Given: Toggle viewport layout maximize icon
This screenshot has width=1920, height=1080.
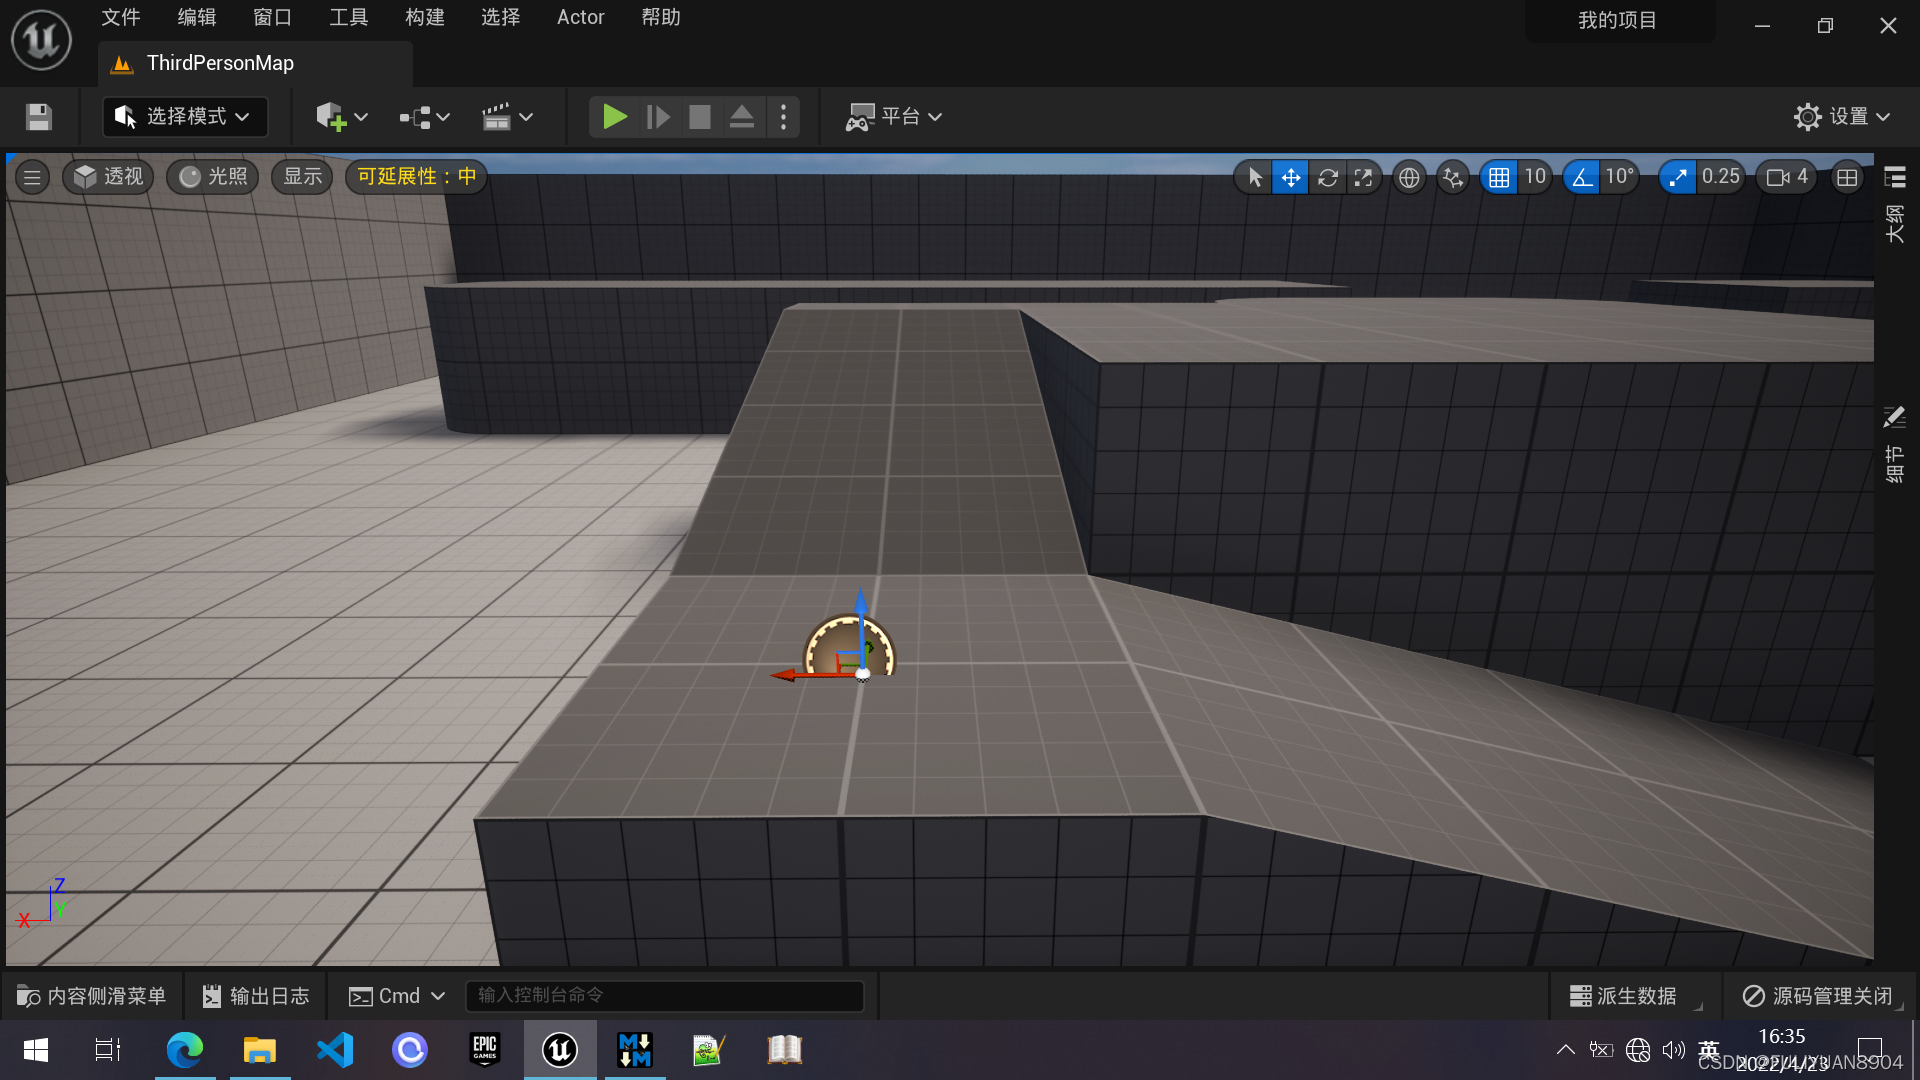Looking at the screenshot, I should 1847,178.
